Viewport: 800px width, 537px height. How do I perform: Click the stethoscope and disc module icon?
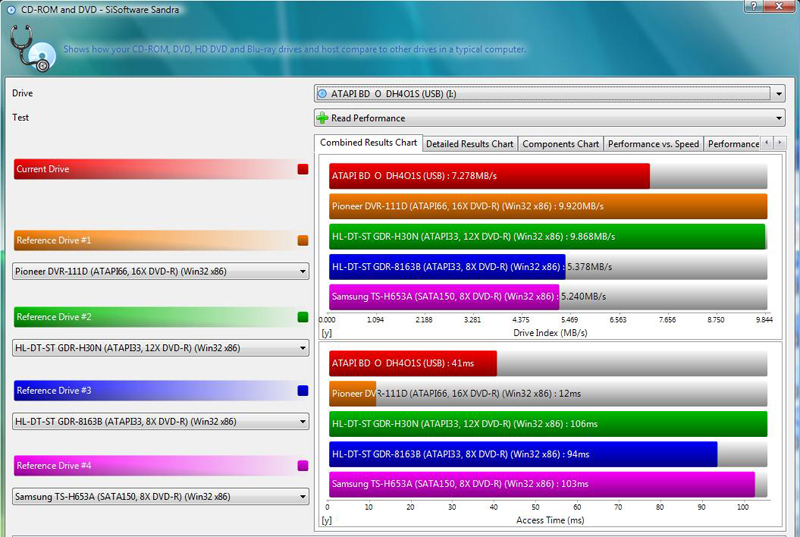[x=32, y=49]
